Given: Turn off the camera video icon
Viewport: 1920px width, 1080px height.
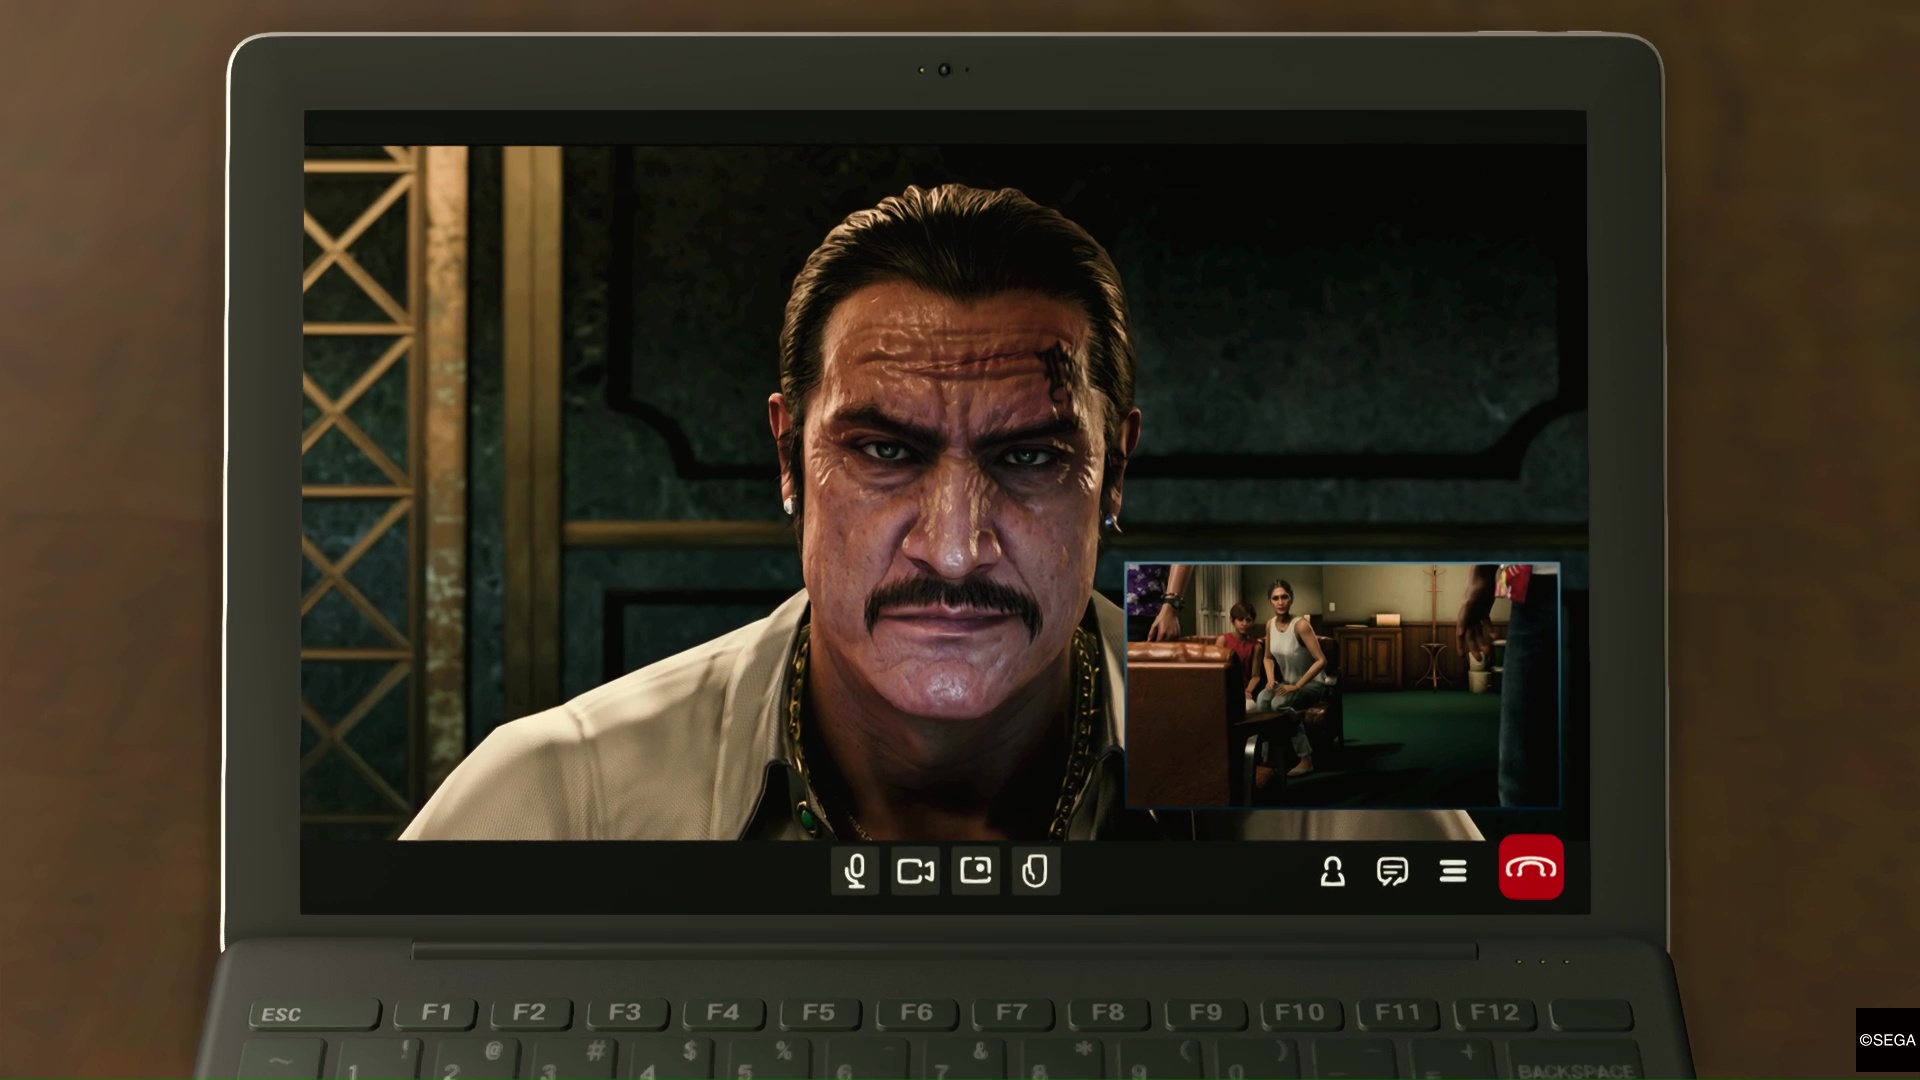Looking at the screenshot, I should 915,871.
